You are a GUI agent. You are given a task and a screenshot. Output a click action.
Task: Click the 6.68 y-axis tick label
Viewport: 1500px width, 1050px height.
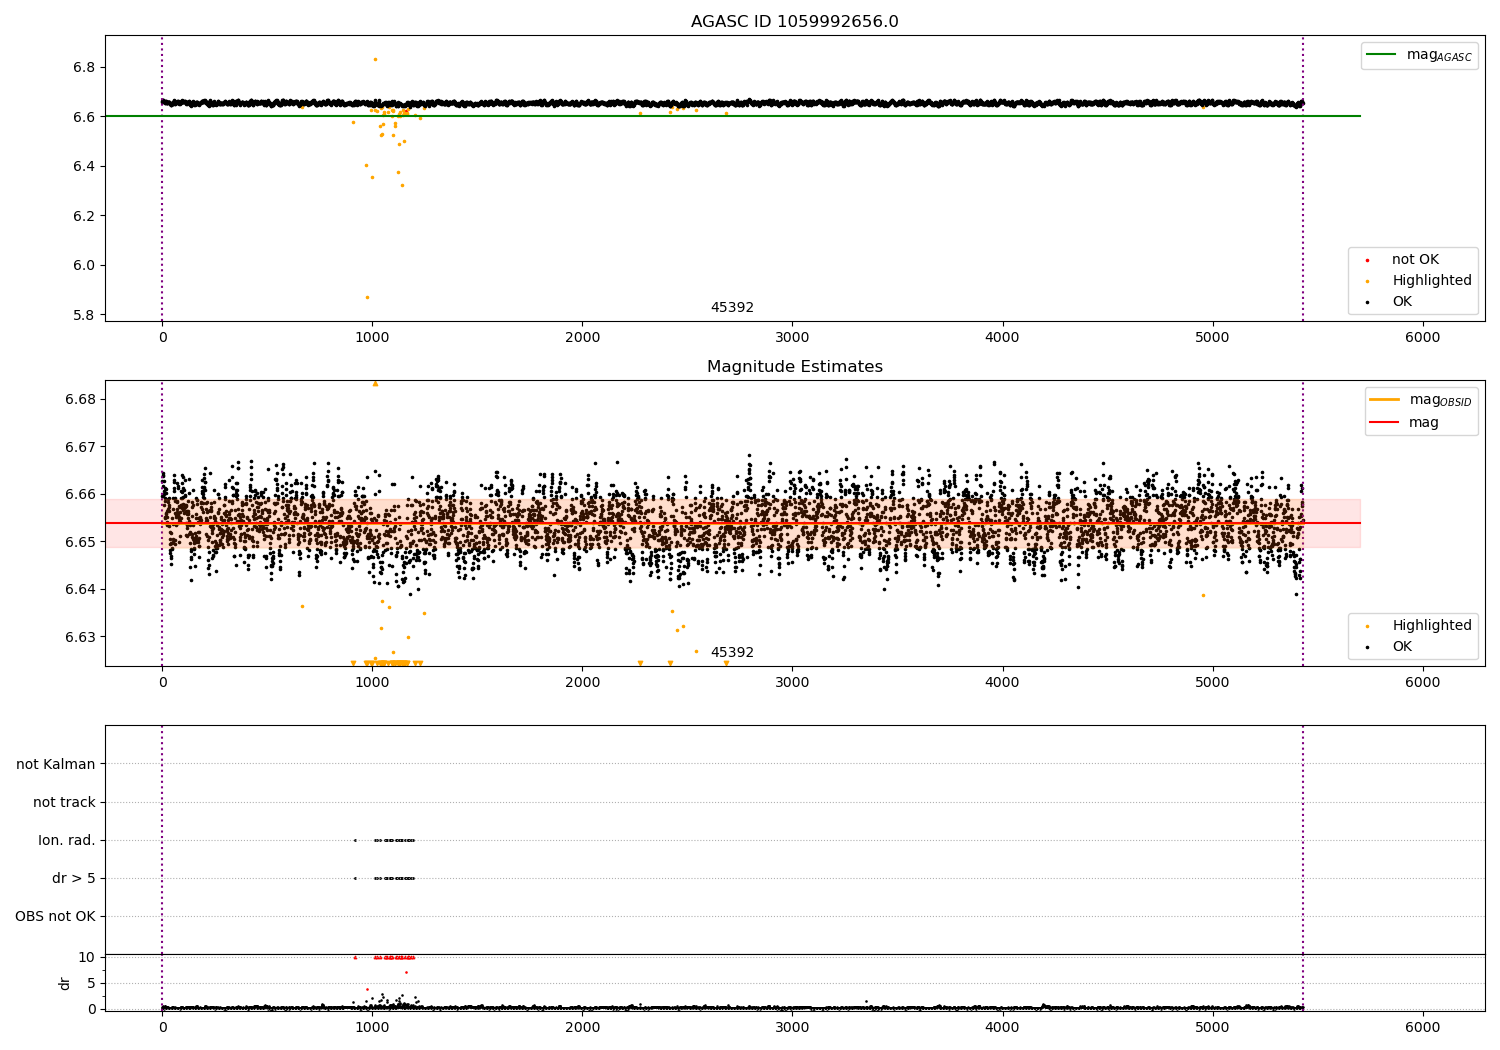(80, 400)
